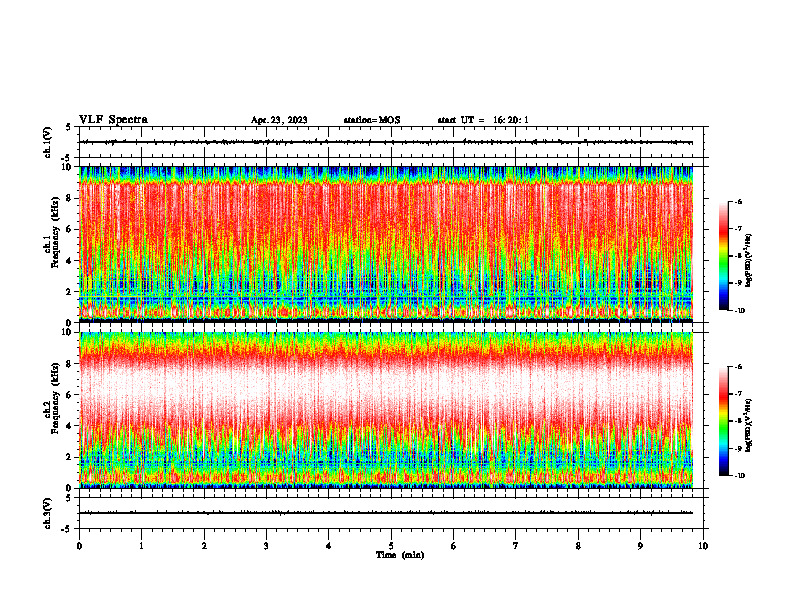Click the ch.1 color scale bar
The width and height of the screenshot is (792, 612).
(723, 256)
